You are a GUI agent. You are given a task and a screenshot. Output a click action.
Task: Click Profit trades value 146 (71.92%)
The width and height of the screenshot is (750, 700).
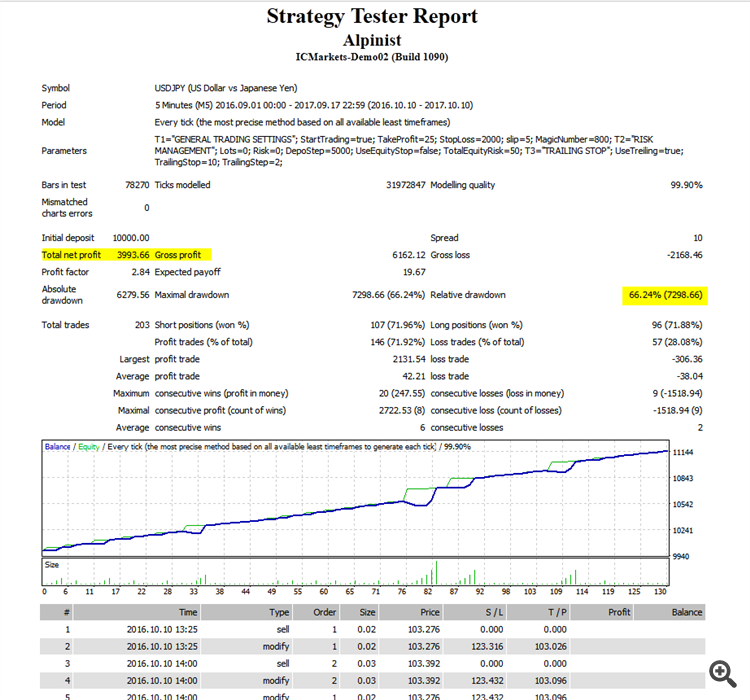click(x=397, y=343)
